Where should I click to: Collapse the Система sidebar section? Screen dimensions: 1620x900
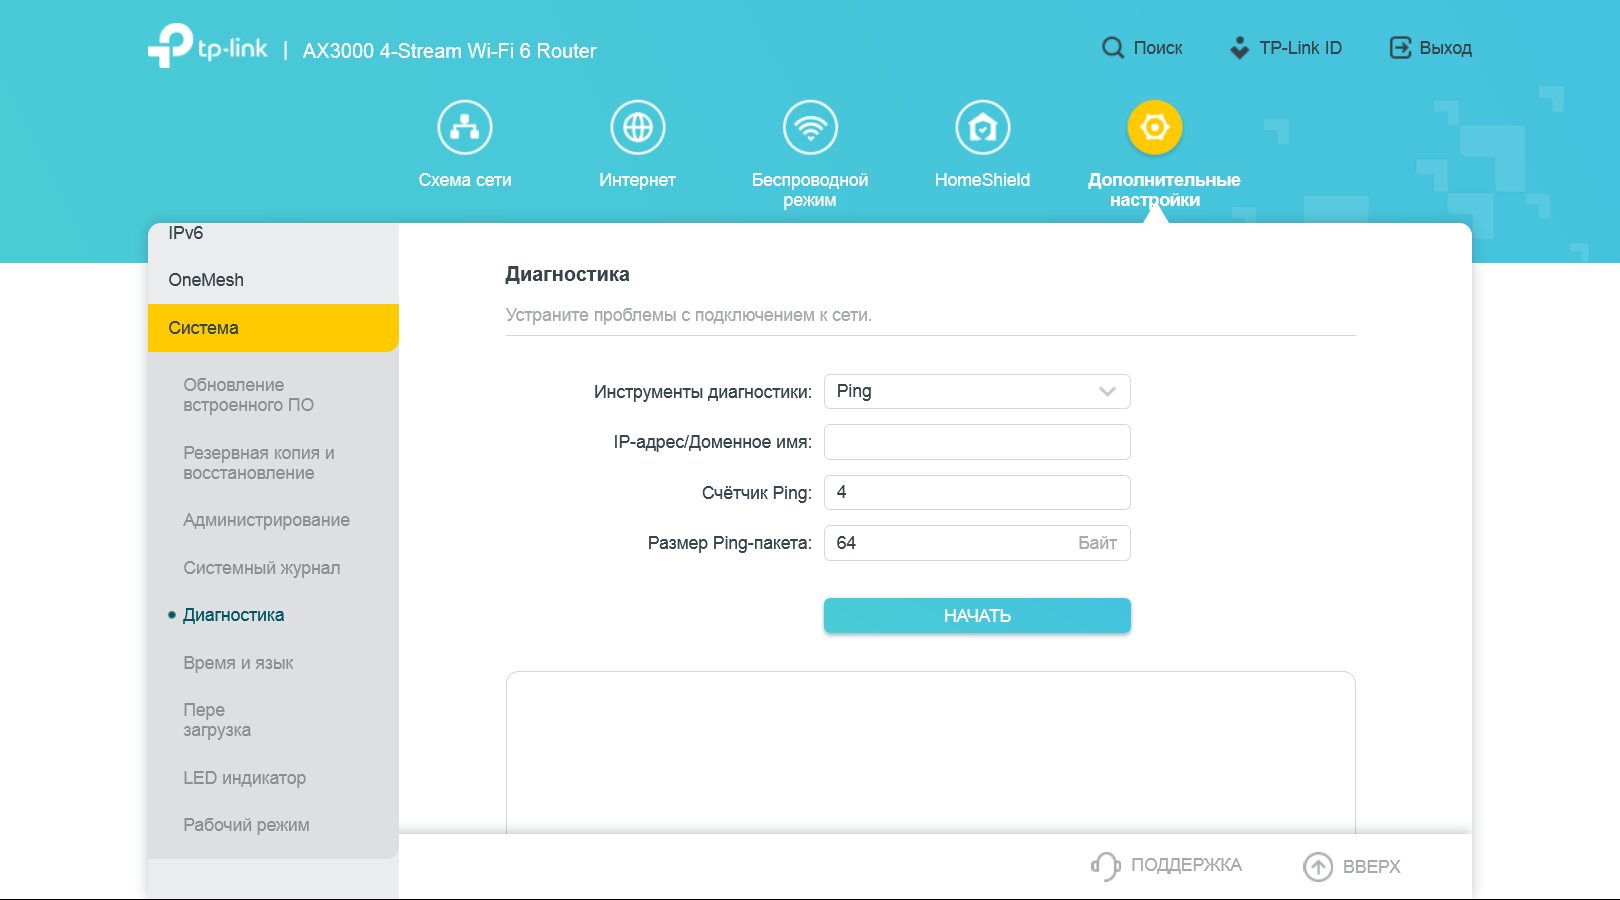click(273, 328)
